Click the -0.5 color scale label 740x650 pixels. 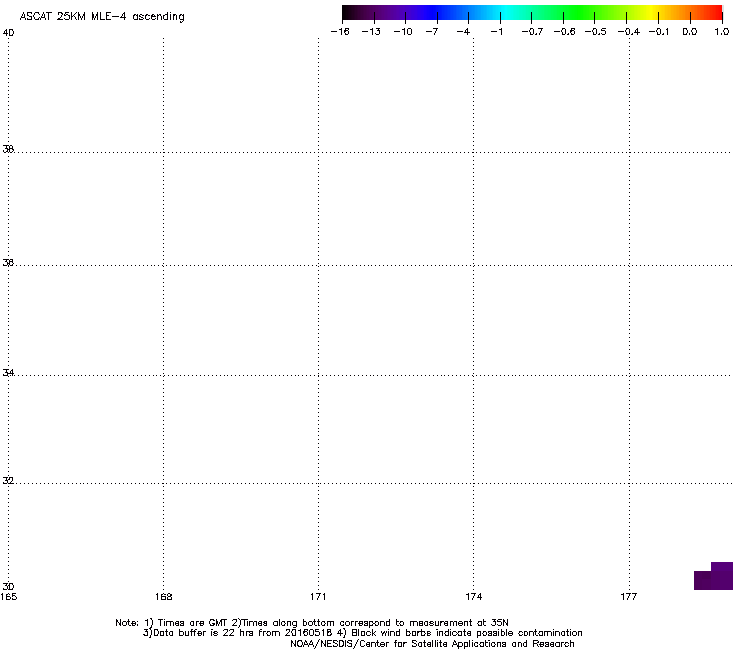pos(596,32)
